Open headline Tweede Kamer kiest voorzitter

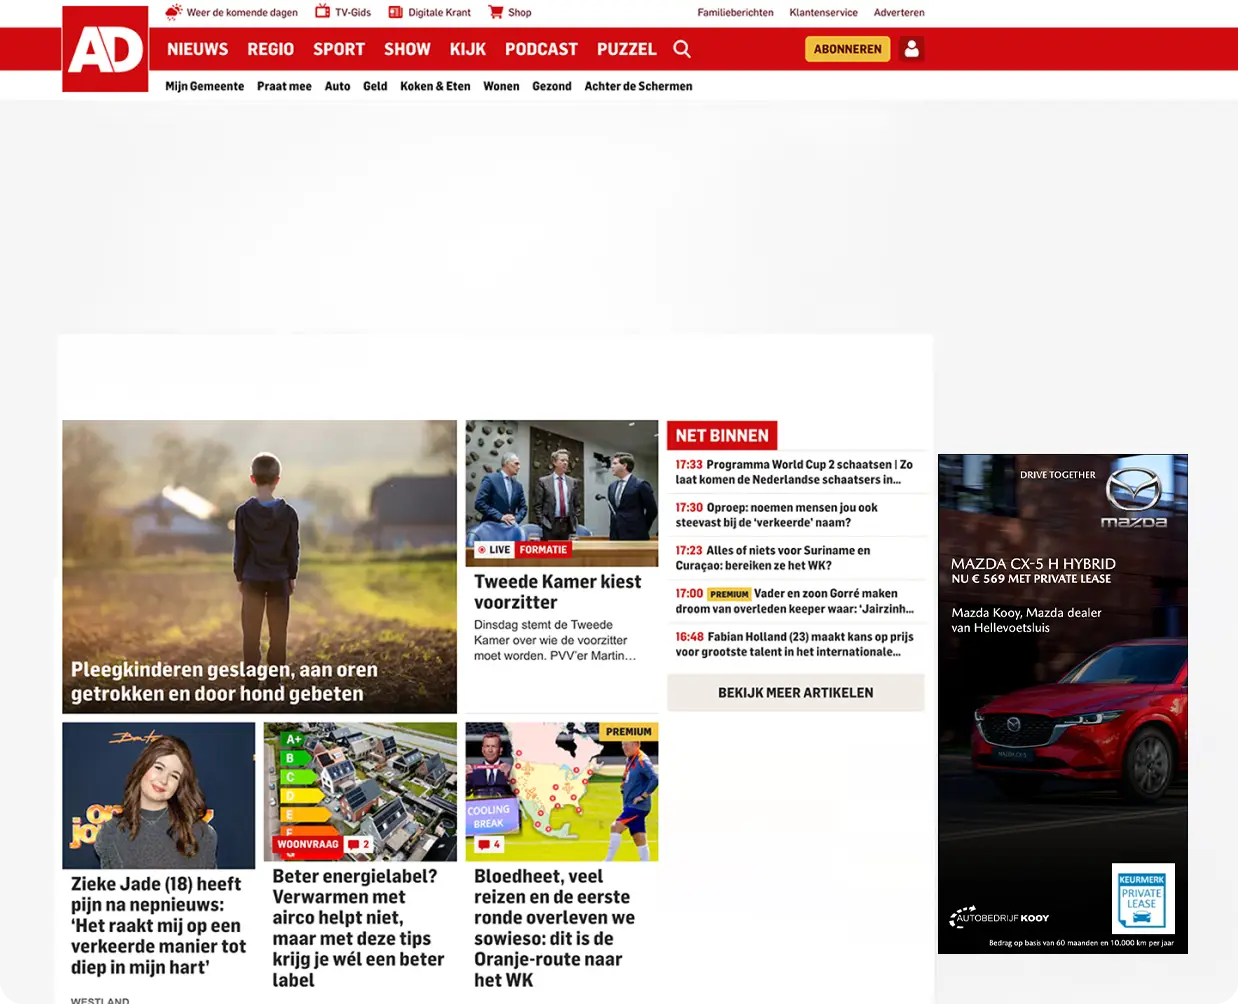557,592
